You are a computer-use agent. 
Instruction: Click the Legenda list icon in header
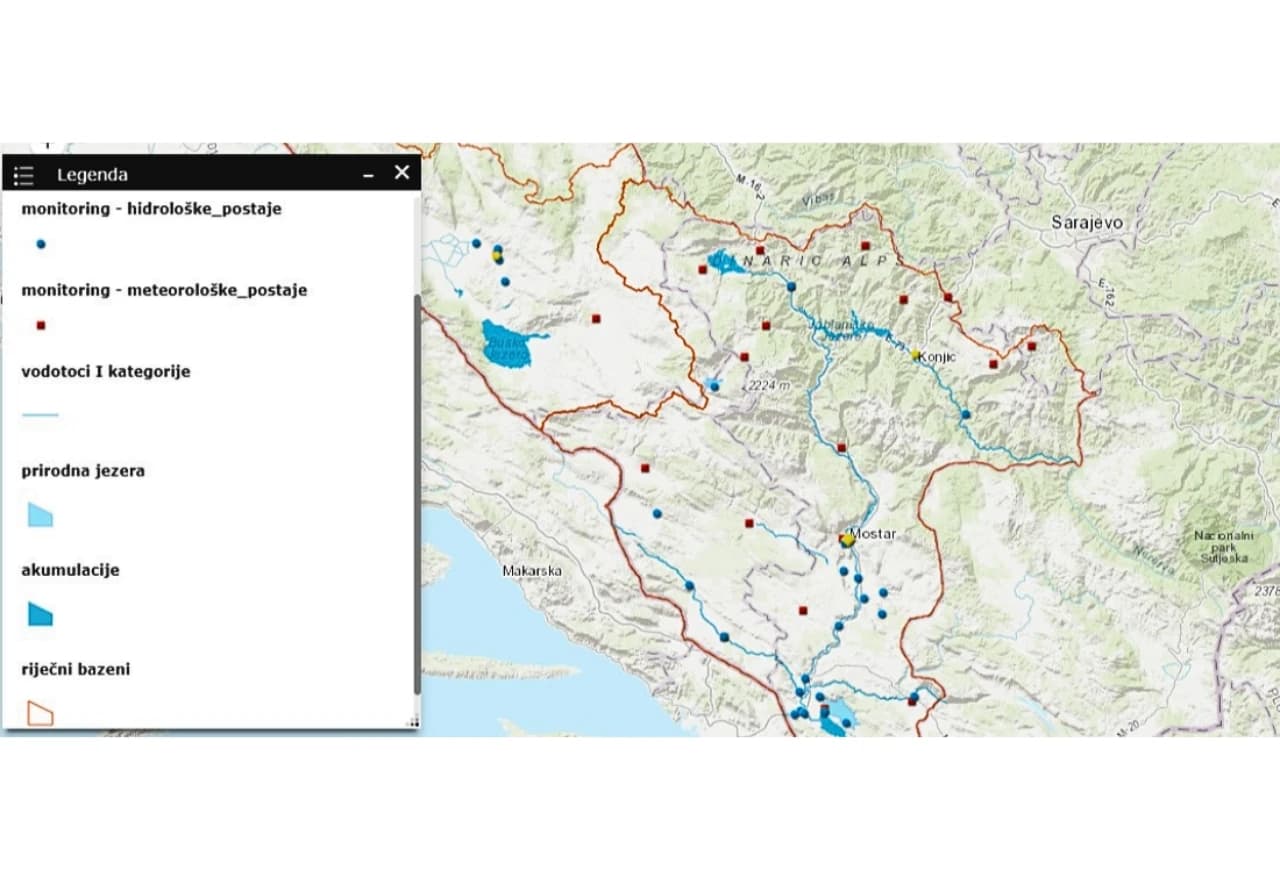pyautogui.click(x=24, y=175)
